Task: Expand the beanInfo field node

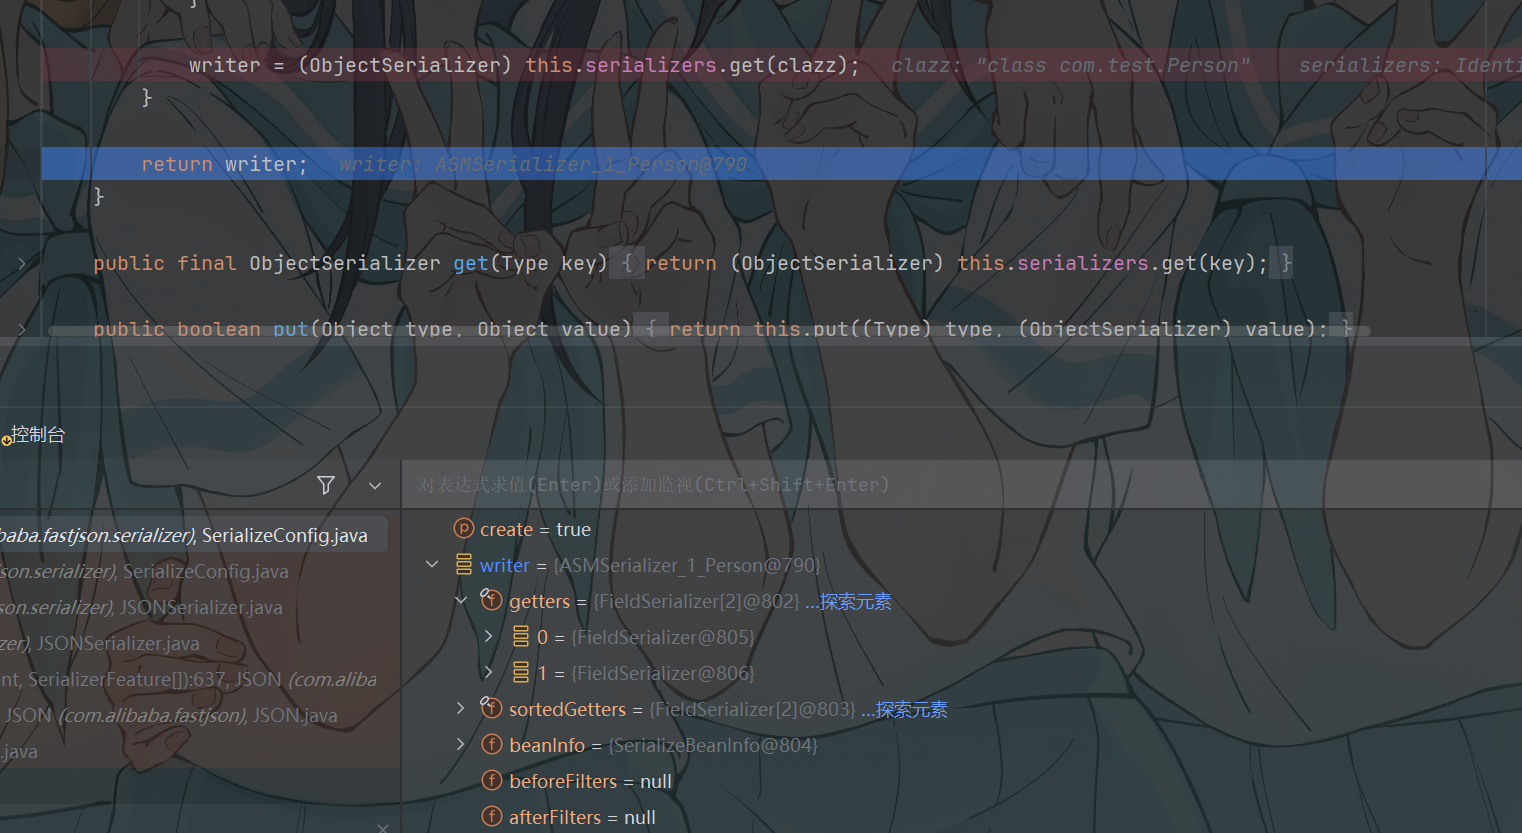Action: 461,745
